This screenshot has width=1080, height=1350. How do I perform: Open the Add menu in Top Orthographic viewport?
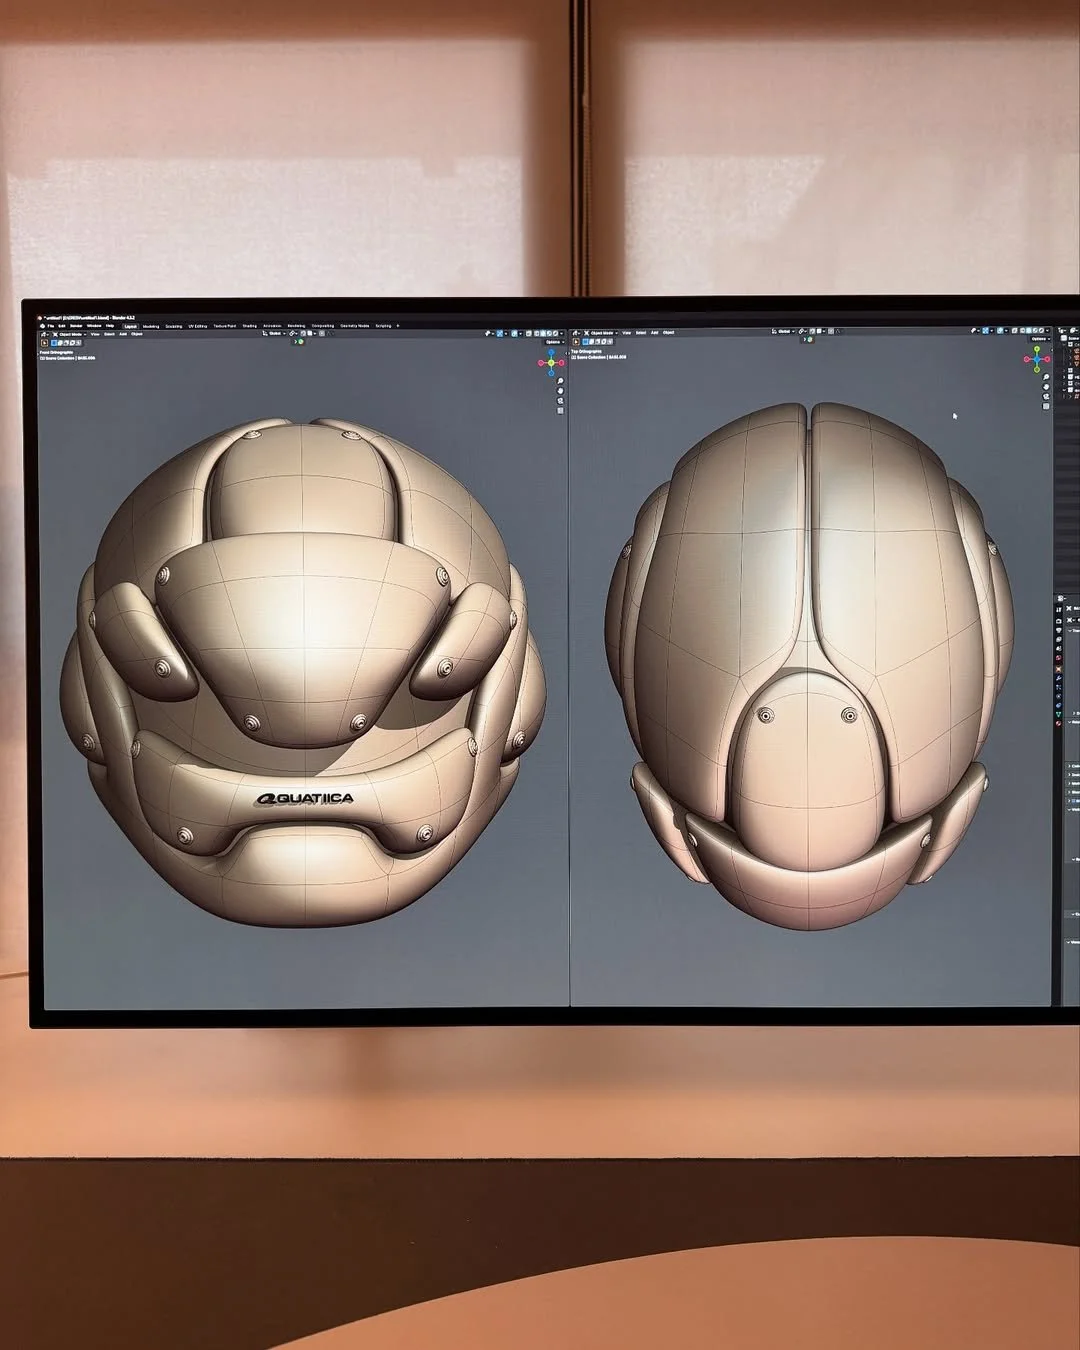(x=654, y=332)
